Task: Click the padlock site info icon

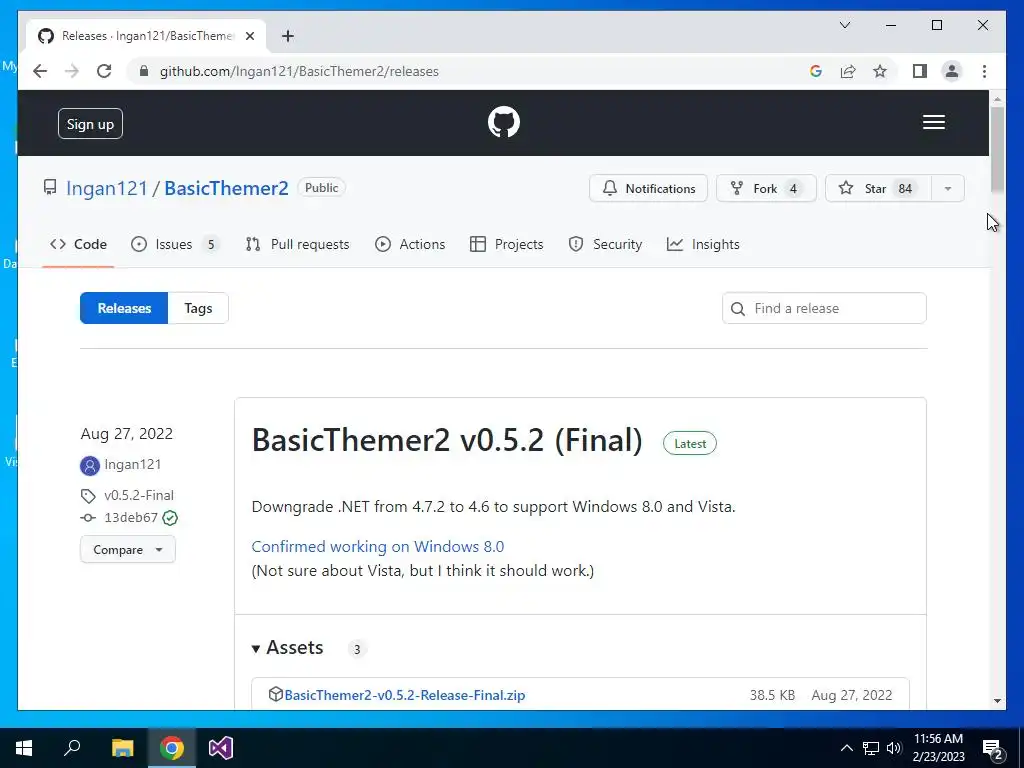Action: point(144,71)
